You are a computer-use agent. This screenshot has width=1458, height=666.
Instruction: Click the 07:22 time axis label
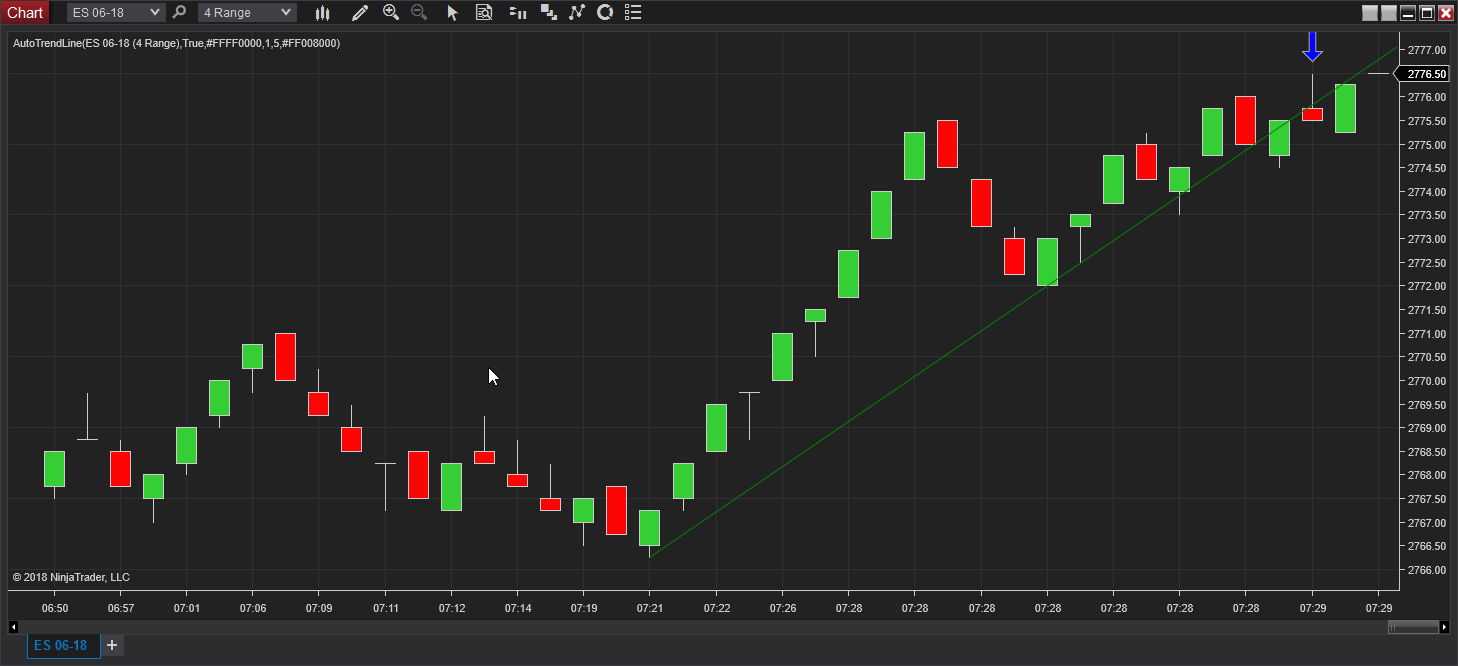pos(716,608)
